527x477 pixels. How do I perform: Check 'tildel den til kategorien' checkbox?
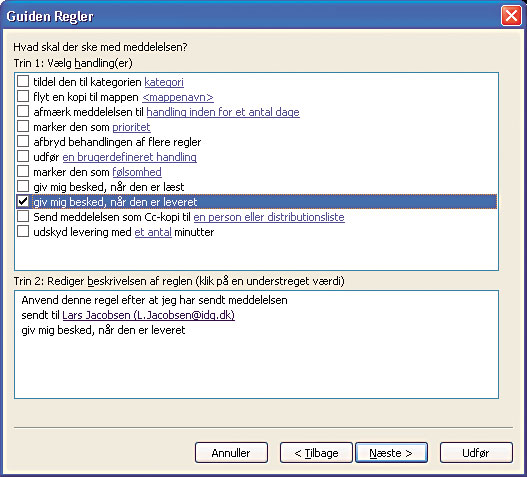point(23,81)
